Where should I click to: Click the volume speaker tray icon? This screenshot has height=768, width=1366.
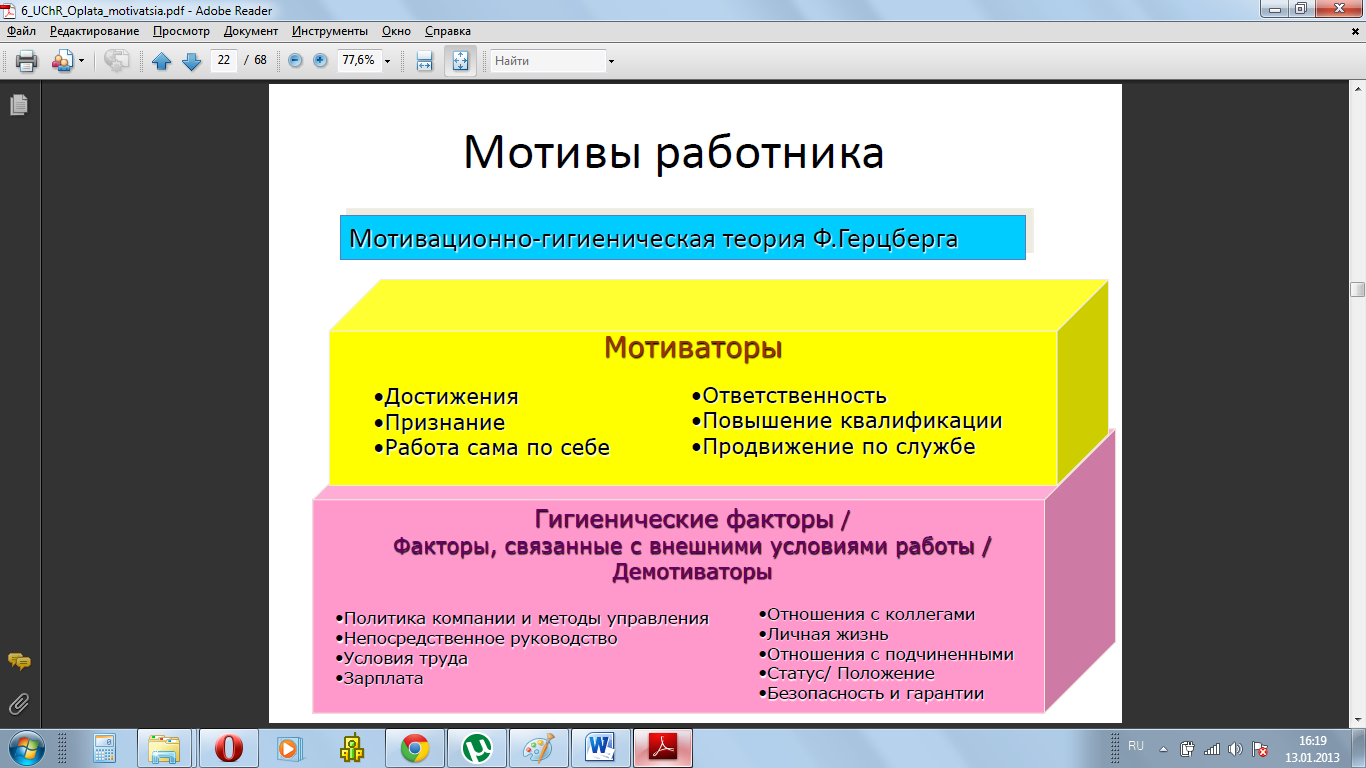click(x=1236, y=748)
